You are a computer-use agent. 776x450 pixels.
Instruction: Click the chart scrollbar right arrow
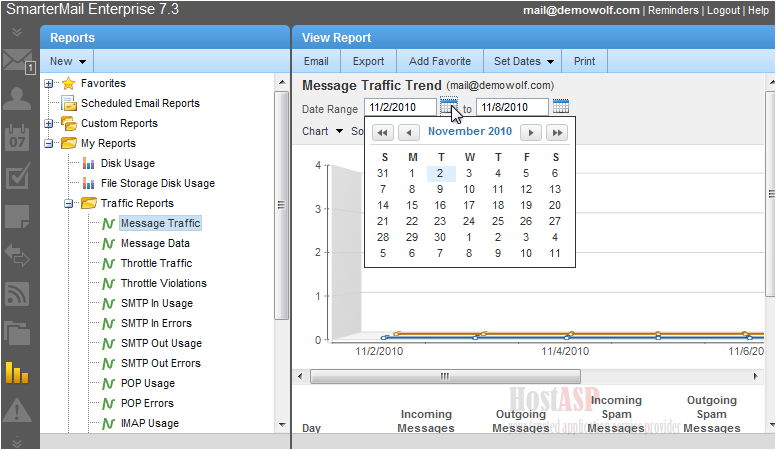tap(755, 377)
